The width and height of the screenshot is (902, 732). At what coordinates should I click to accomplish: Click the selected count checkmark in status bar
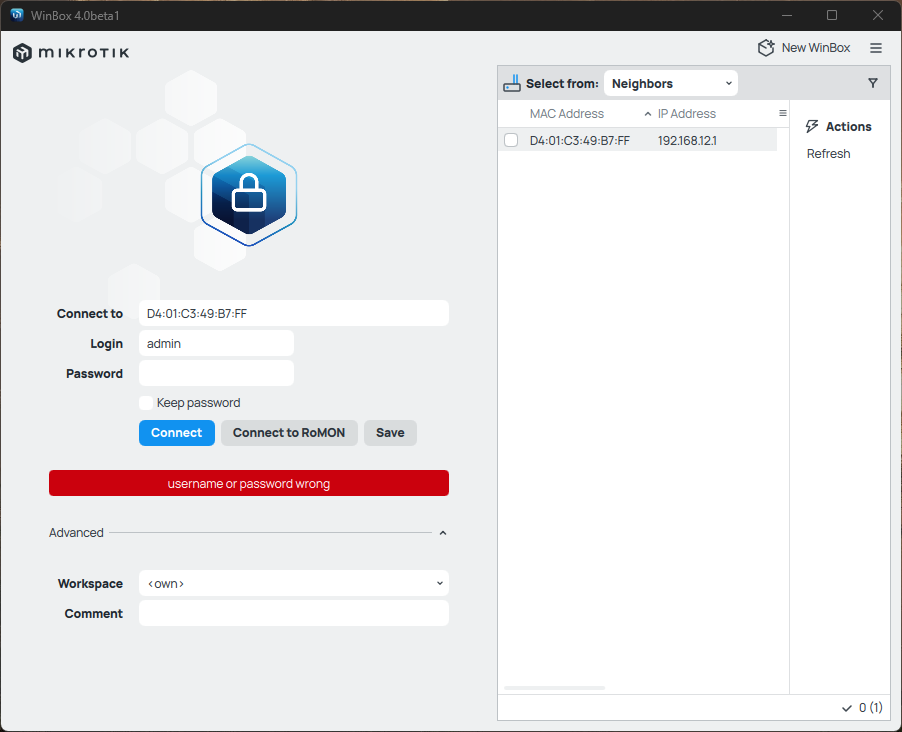(x=847, y=708)
